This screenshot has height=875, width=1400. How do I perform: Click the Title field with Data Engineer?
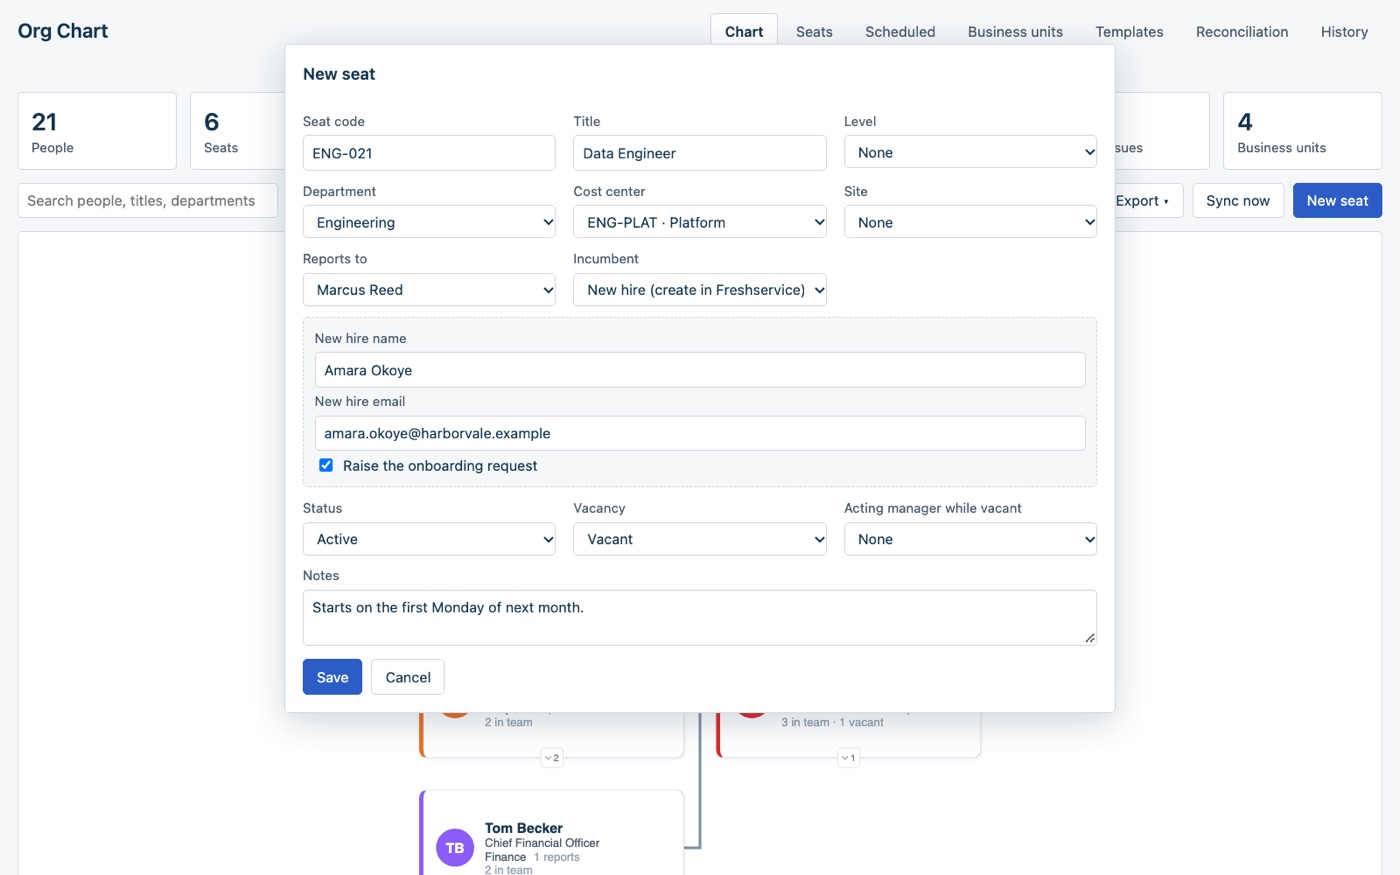700,153
